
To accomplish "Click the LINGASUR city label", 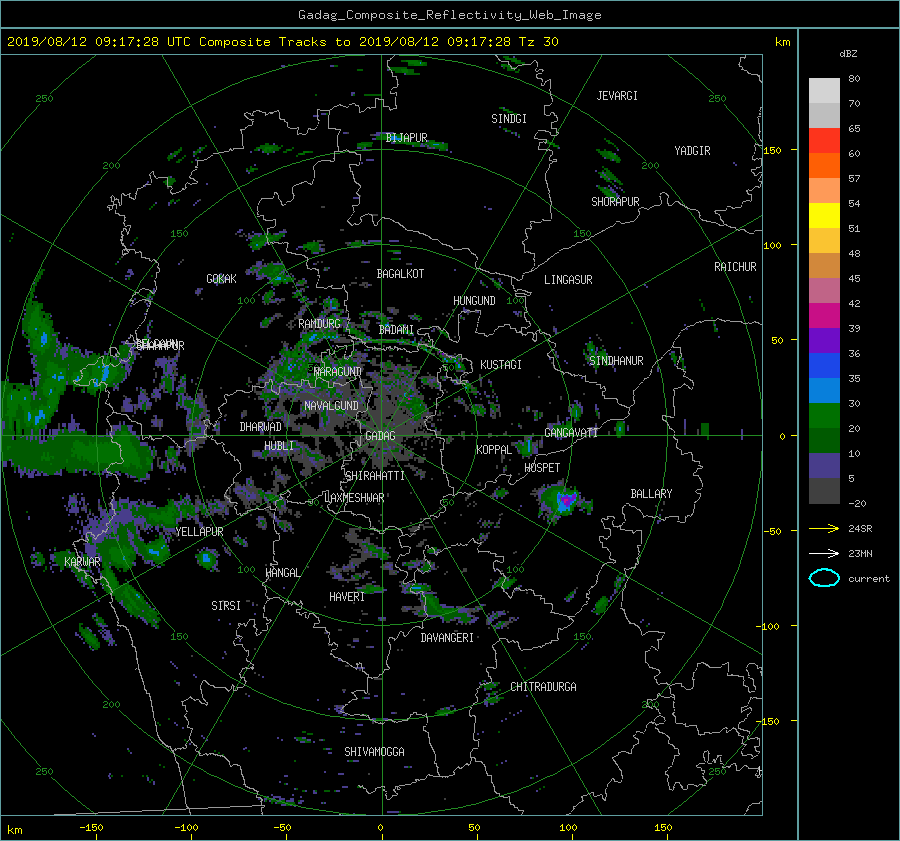I will click(568, 280).
